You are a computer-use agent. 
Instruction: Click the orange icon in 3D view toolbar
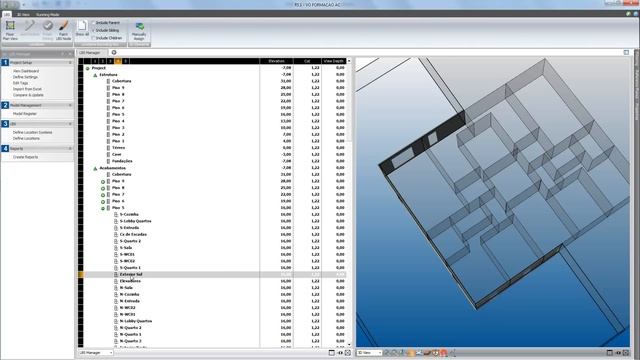pos(411,353)
